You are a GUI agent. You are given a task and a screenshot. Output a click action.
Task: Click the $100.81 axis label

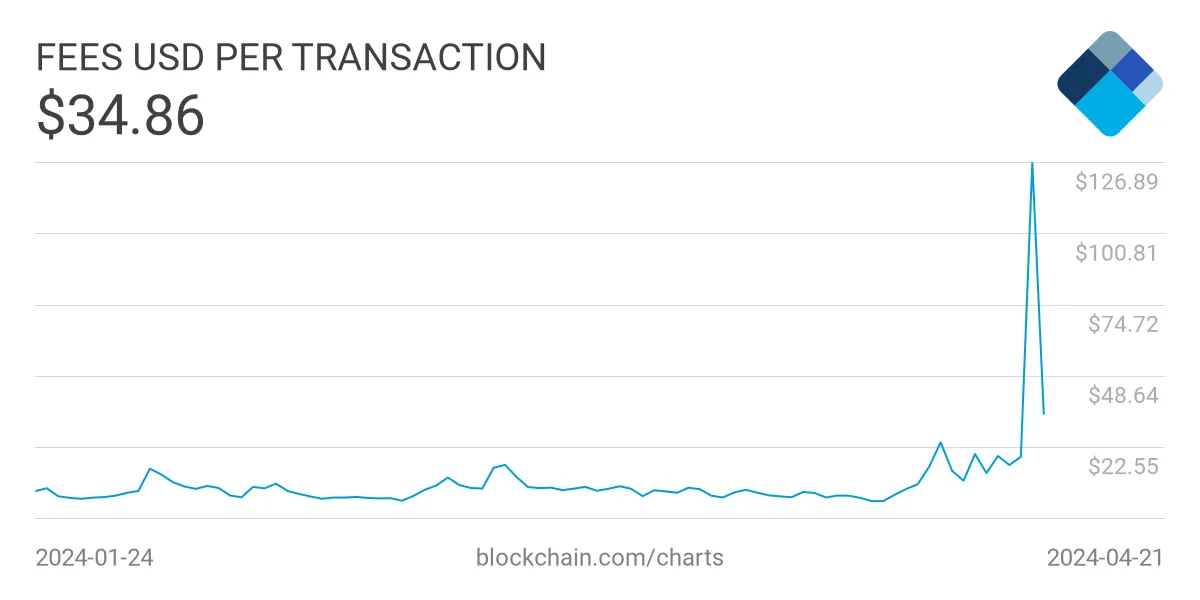[x=1116, y=253]
